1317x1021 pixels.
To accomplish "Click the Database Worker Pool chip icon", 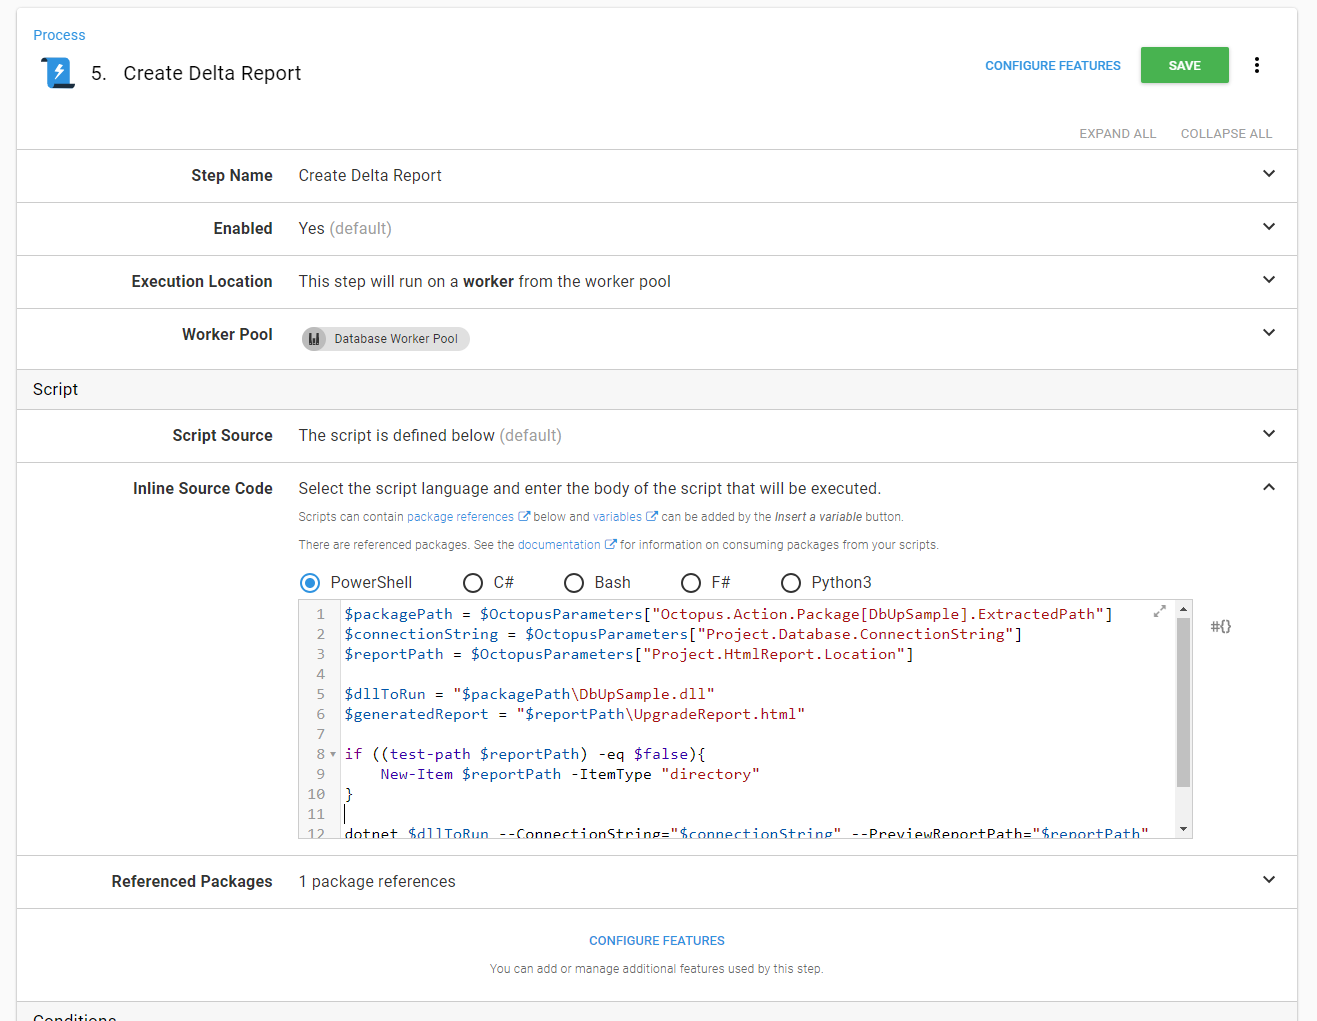I will coord(315,339).
